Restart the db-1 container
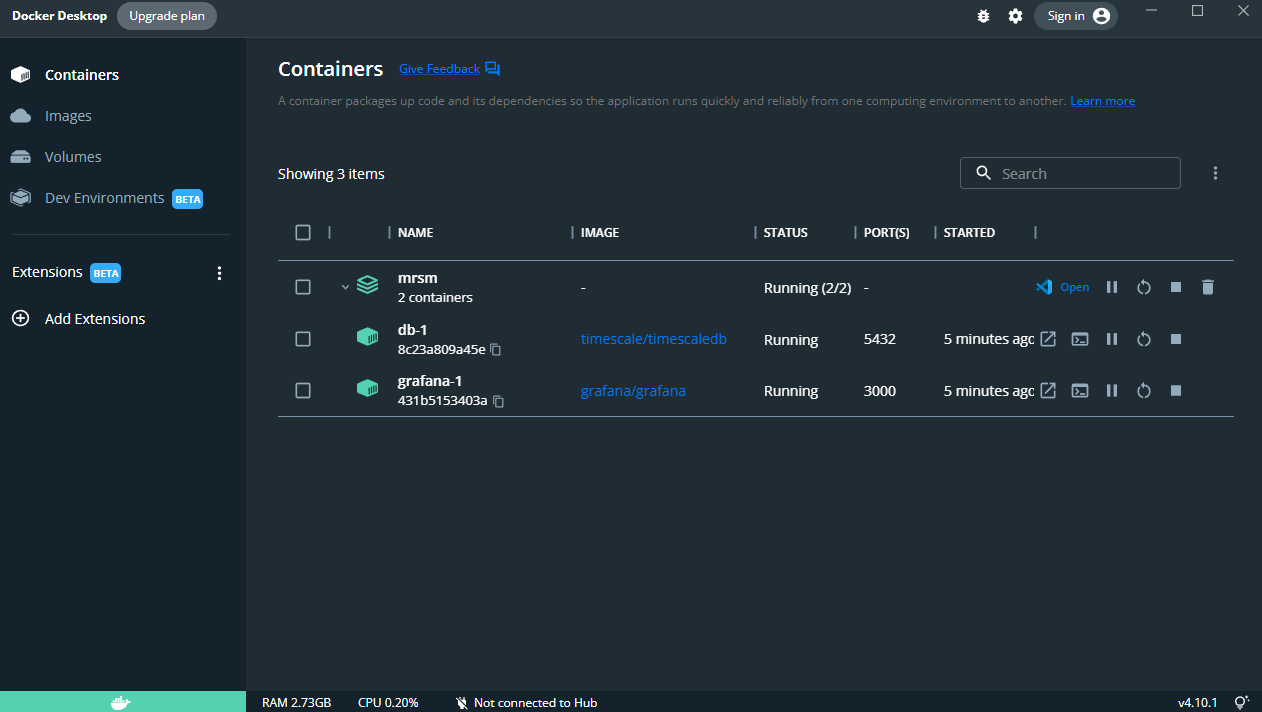The height and width of the screenshot is (712, 1262). point(1144,339)
